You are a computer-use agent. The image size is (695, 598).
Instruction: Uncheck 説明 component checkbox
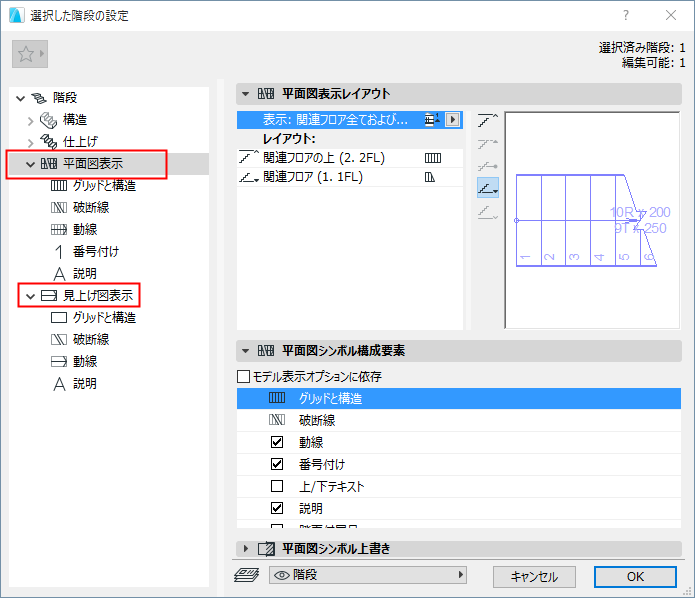pos(277,508)
